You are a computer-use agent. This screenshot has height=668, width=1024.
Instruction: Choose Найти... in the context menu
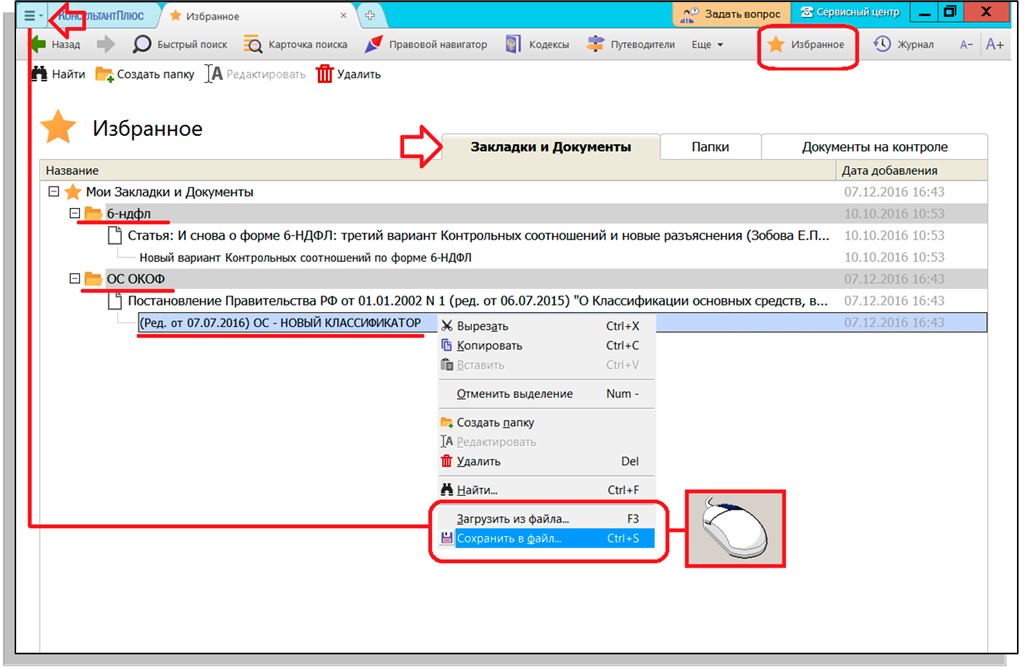546,490
